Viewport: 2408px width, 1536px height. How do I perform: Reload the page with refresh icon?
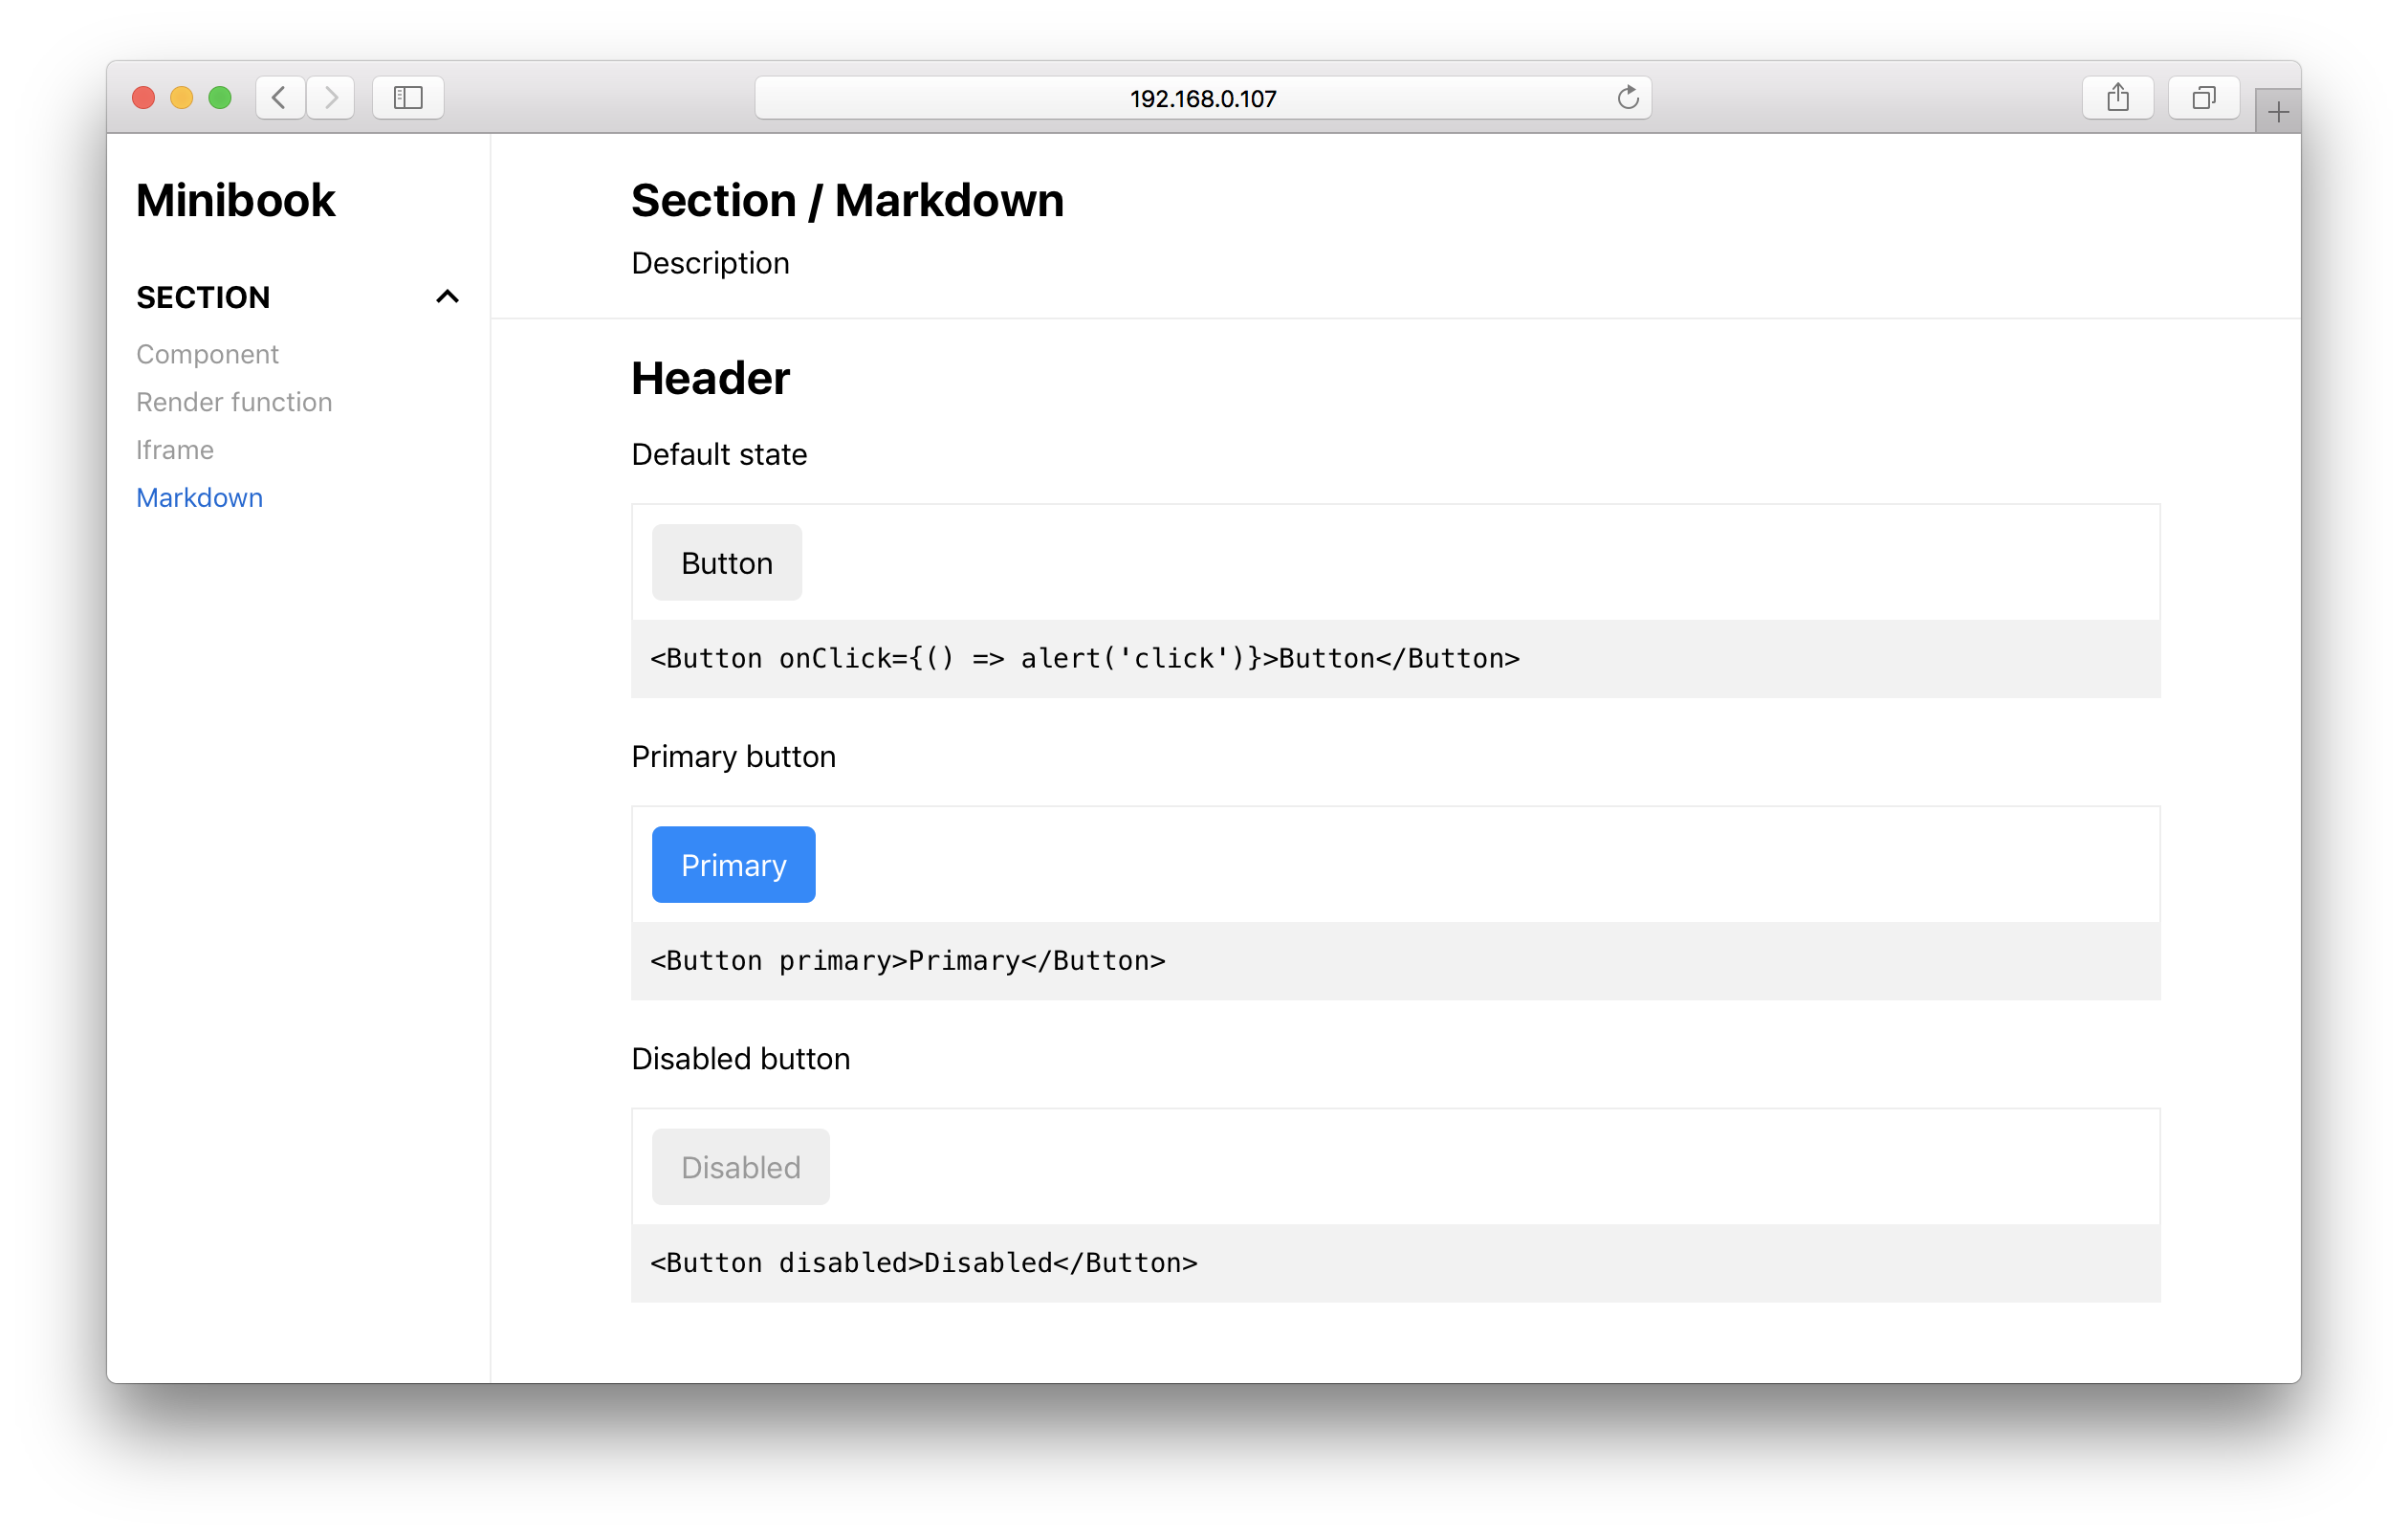(1627, 98)
